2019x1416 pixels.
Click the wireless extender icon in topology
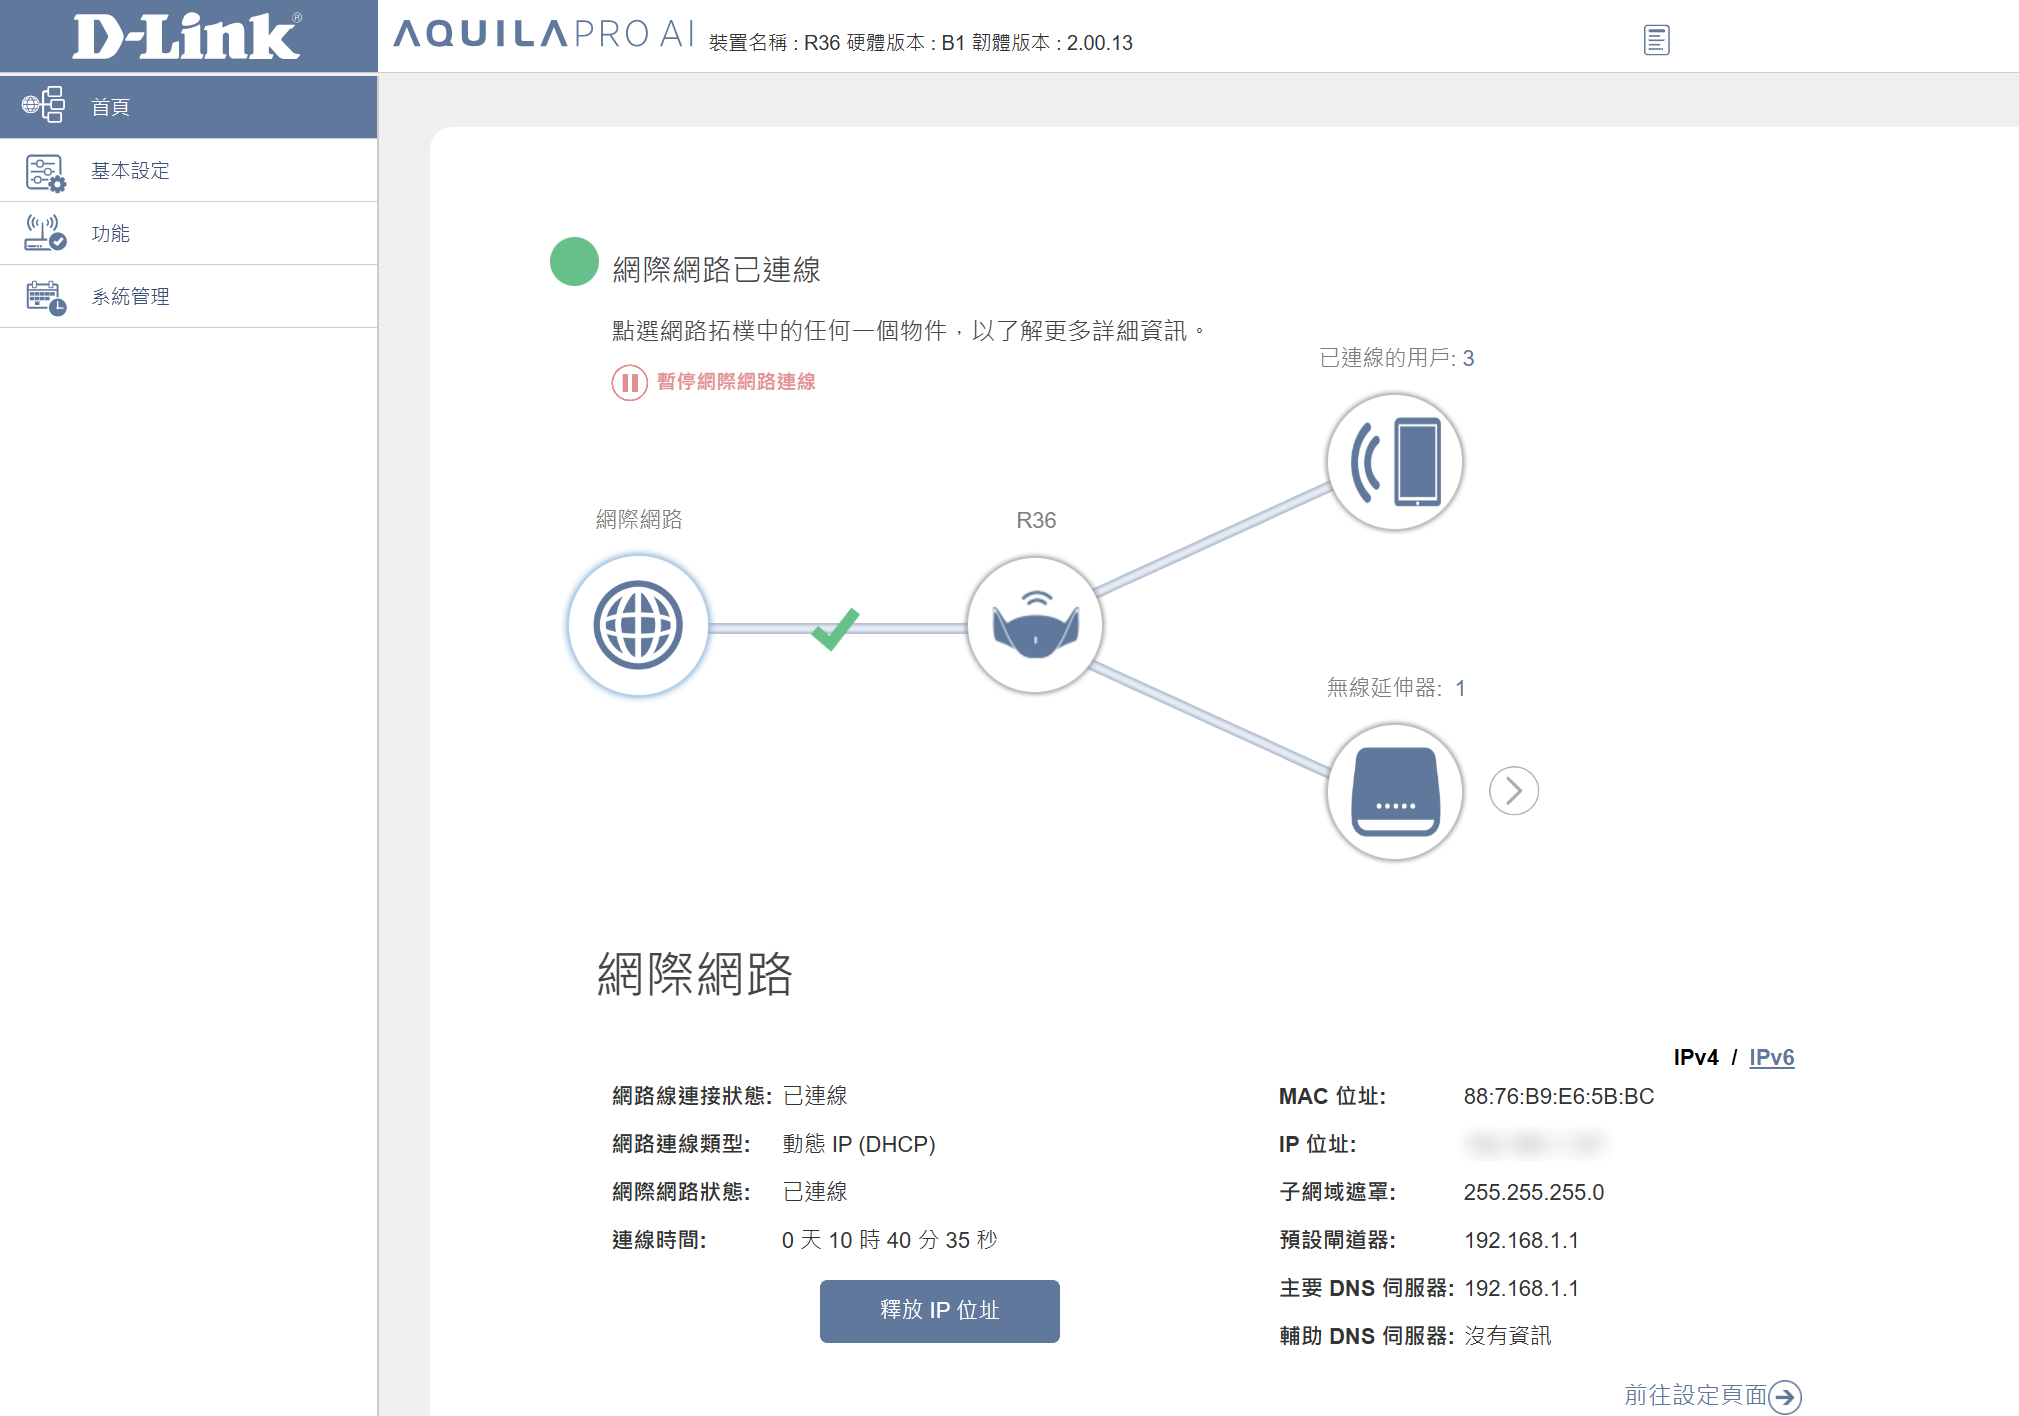pos(1394,791)
